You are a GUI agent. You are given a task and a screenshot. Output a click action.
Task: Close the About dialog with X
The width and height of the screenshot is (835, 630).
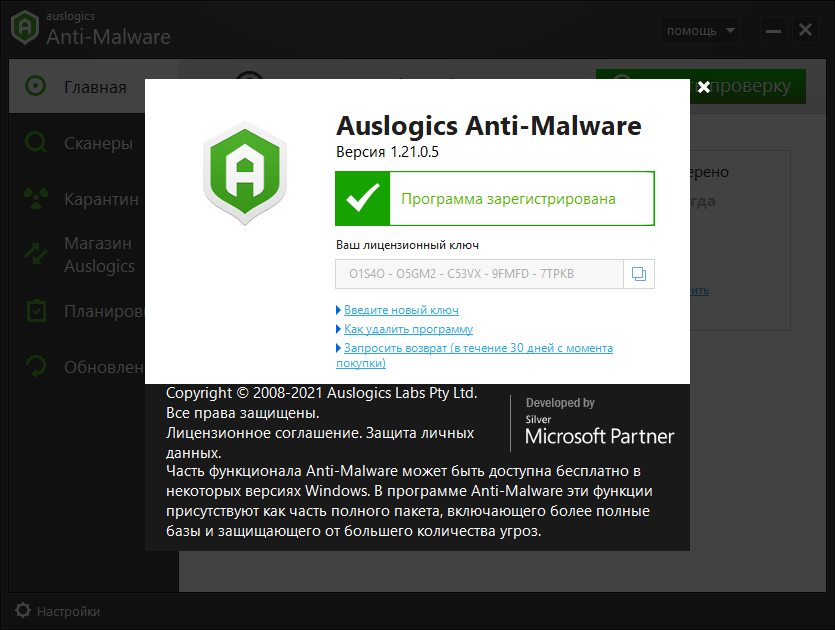(x=704, y=87)
